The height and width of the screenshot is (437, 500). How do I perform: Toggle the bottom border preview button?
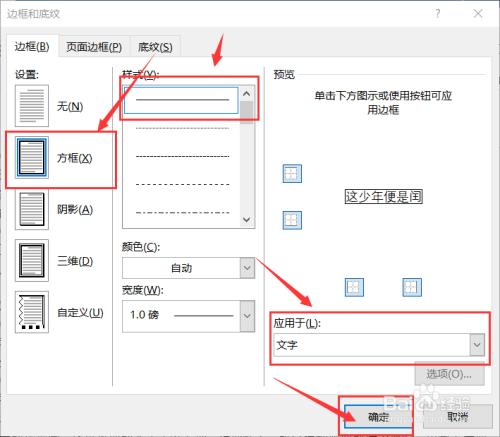point(292,220)
